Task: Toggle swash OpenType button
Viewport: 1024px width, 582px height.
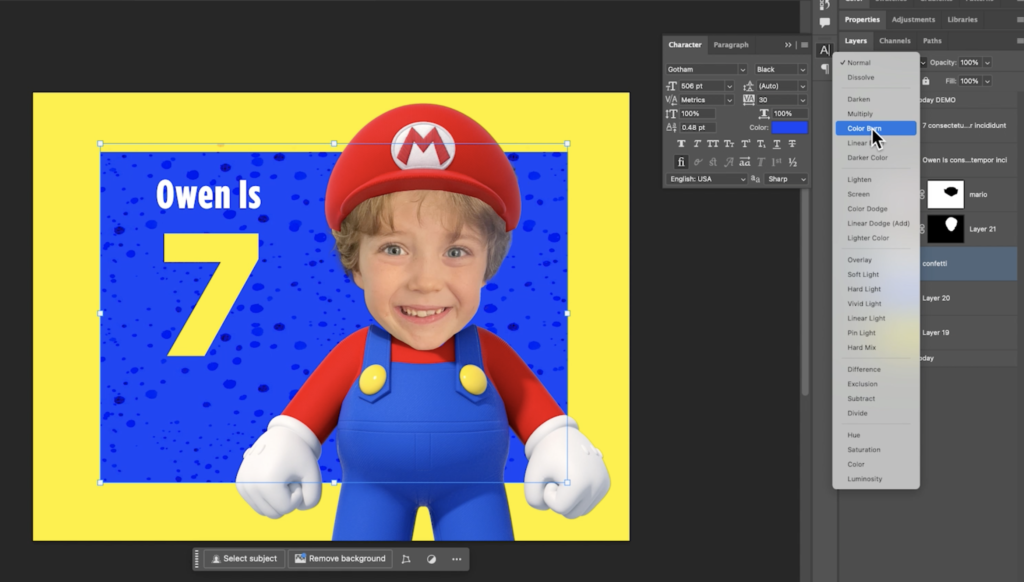Action: click(x=729, y=162)
